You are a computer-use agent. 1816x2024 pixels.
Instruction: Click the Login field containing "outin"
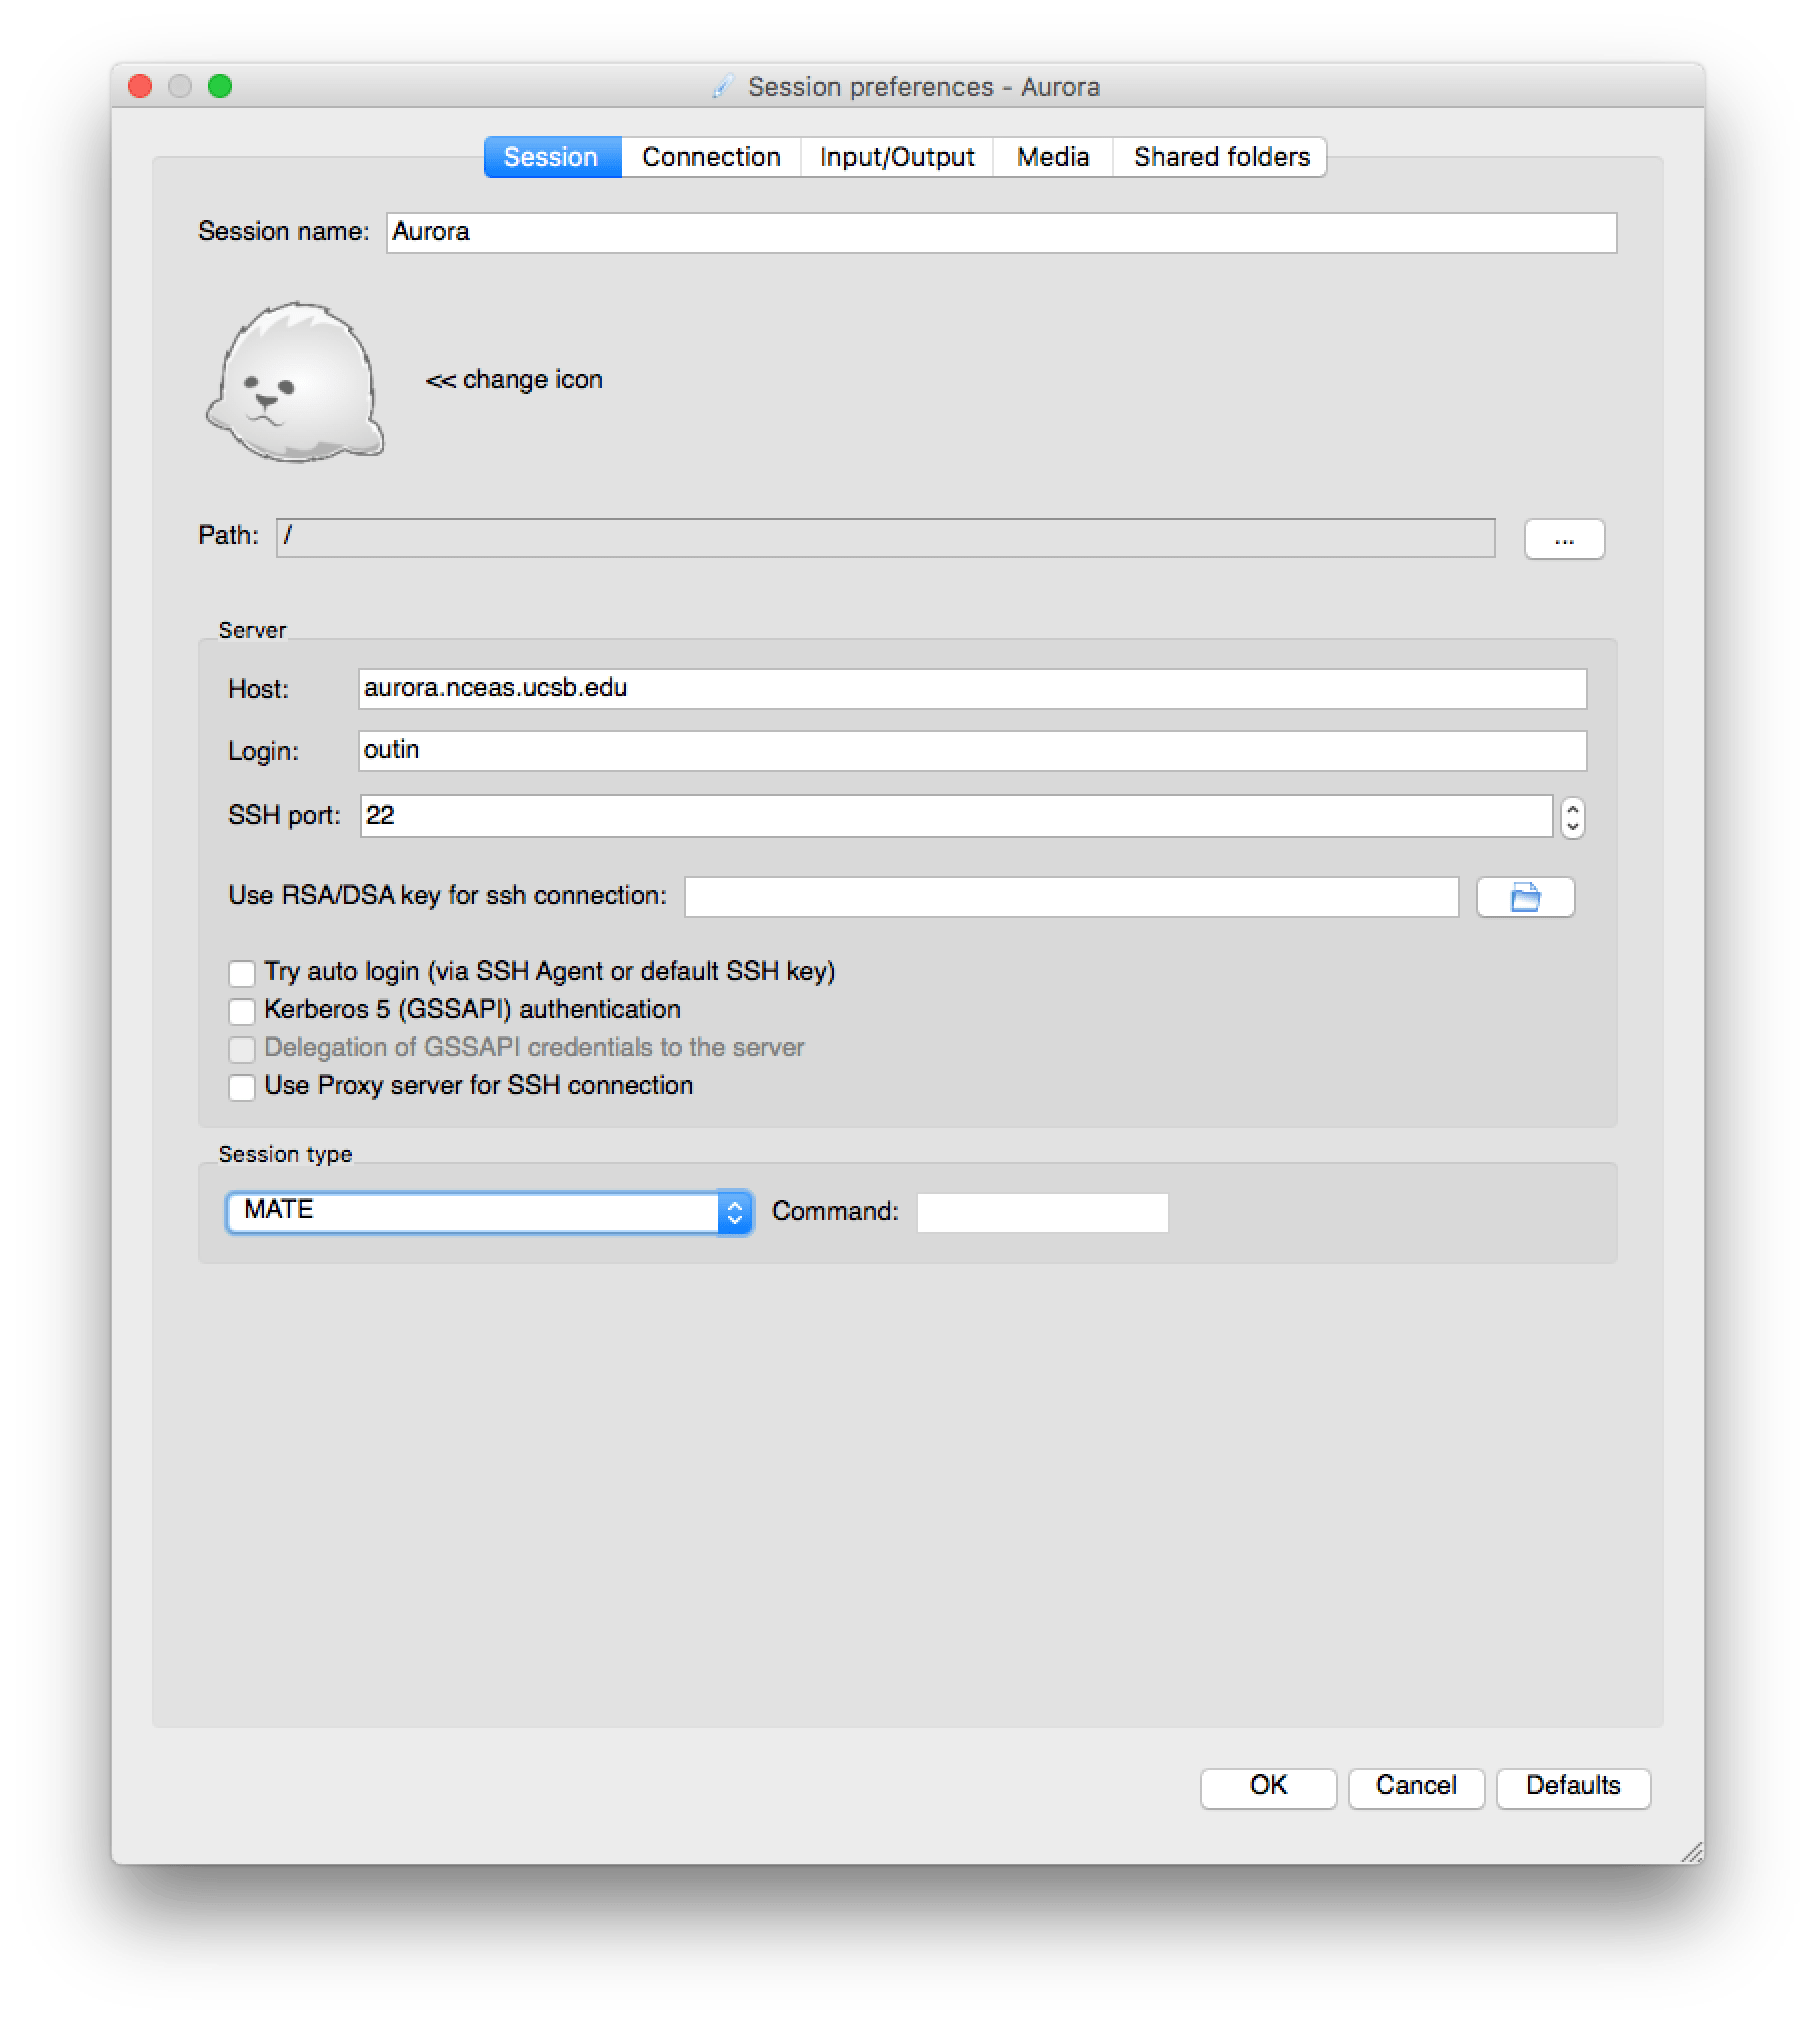(x=975, y=750)
